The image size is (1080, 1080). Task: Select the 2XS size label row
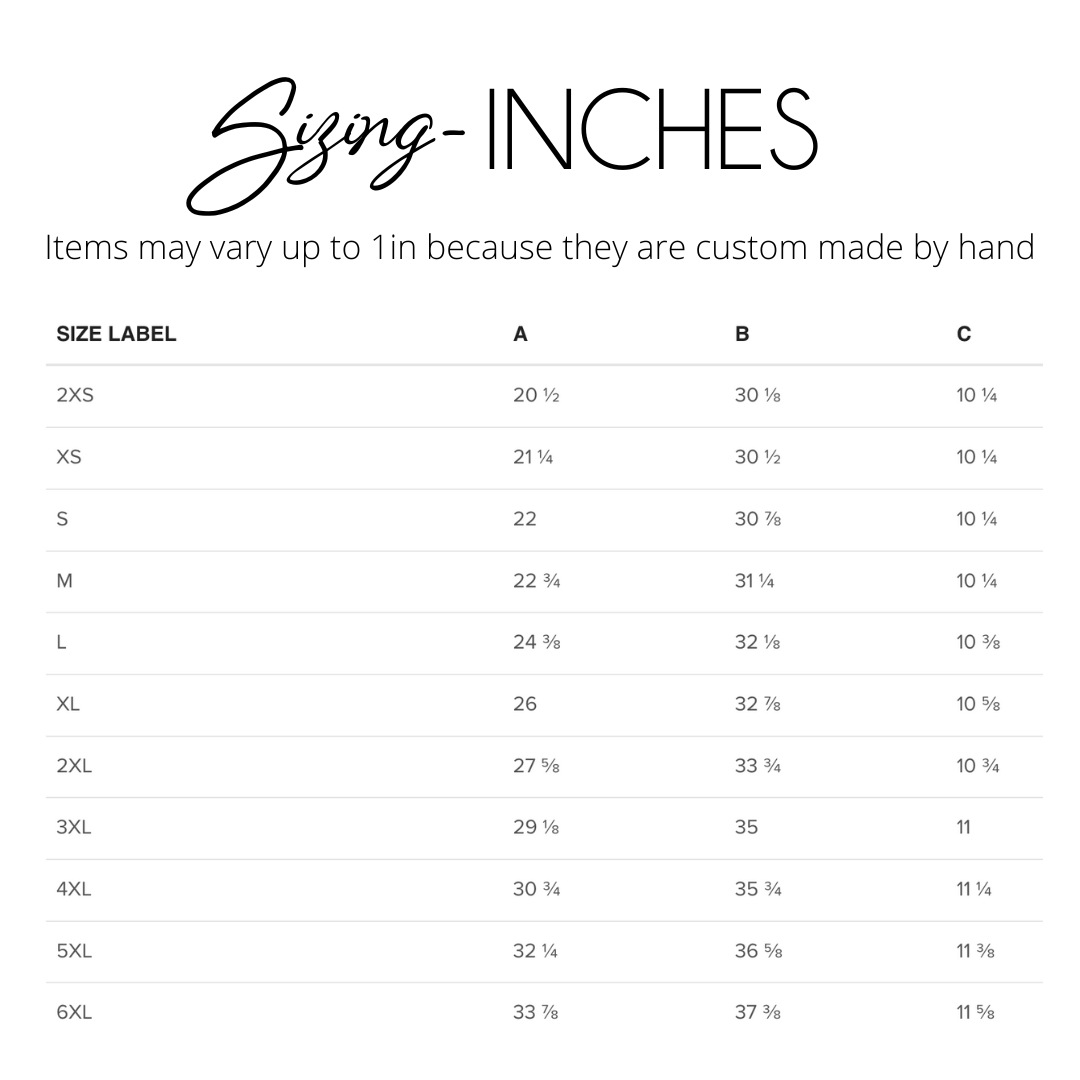pyautogui.click(x=75, y=395)
